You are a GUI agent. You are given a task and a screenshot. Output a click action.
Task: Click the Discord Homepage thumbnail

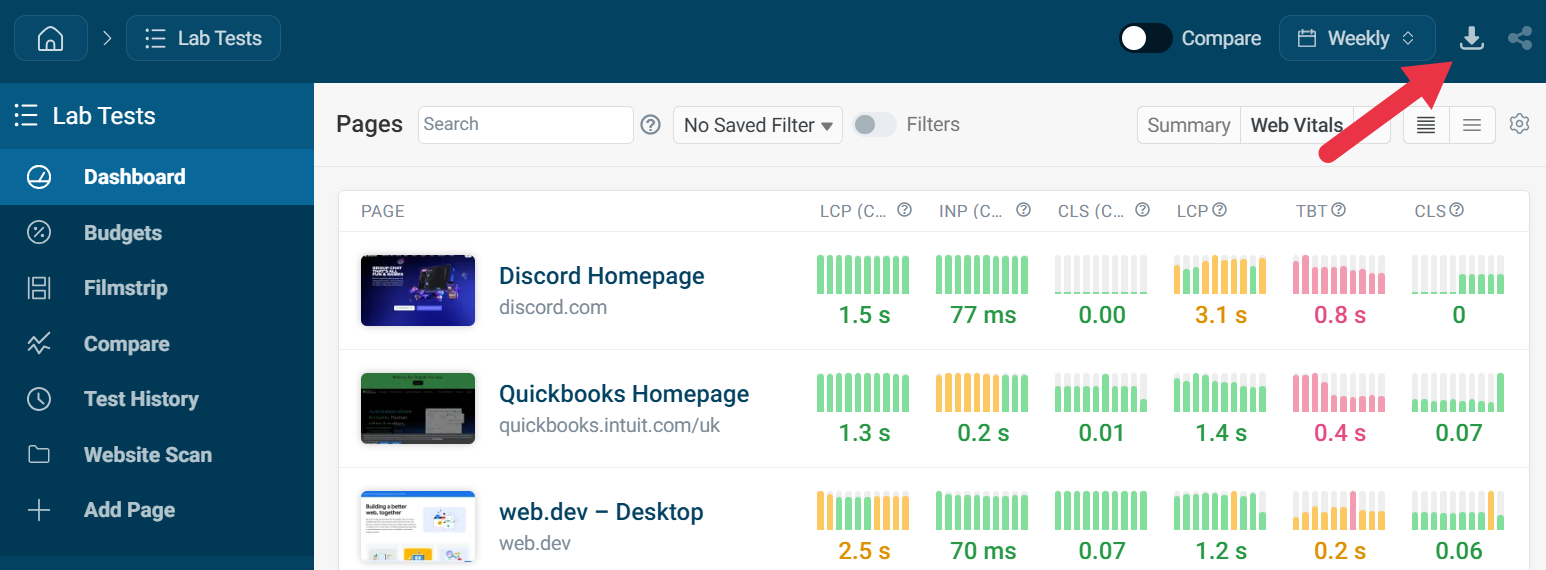418,290
